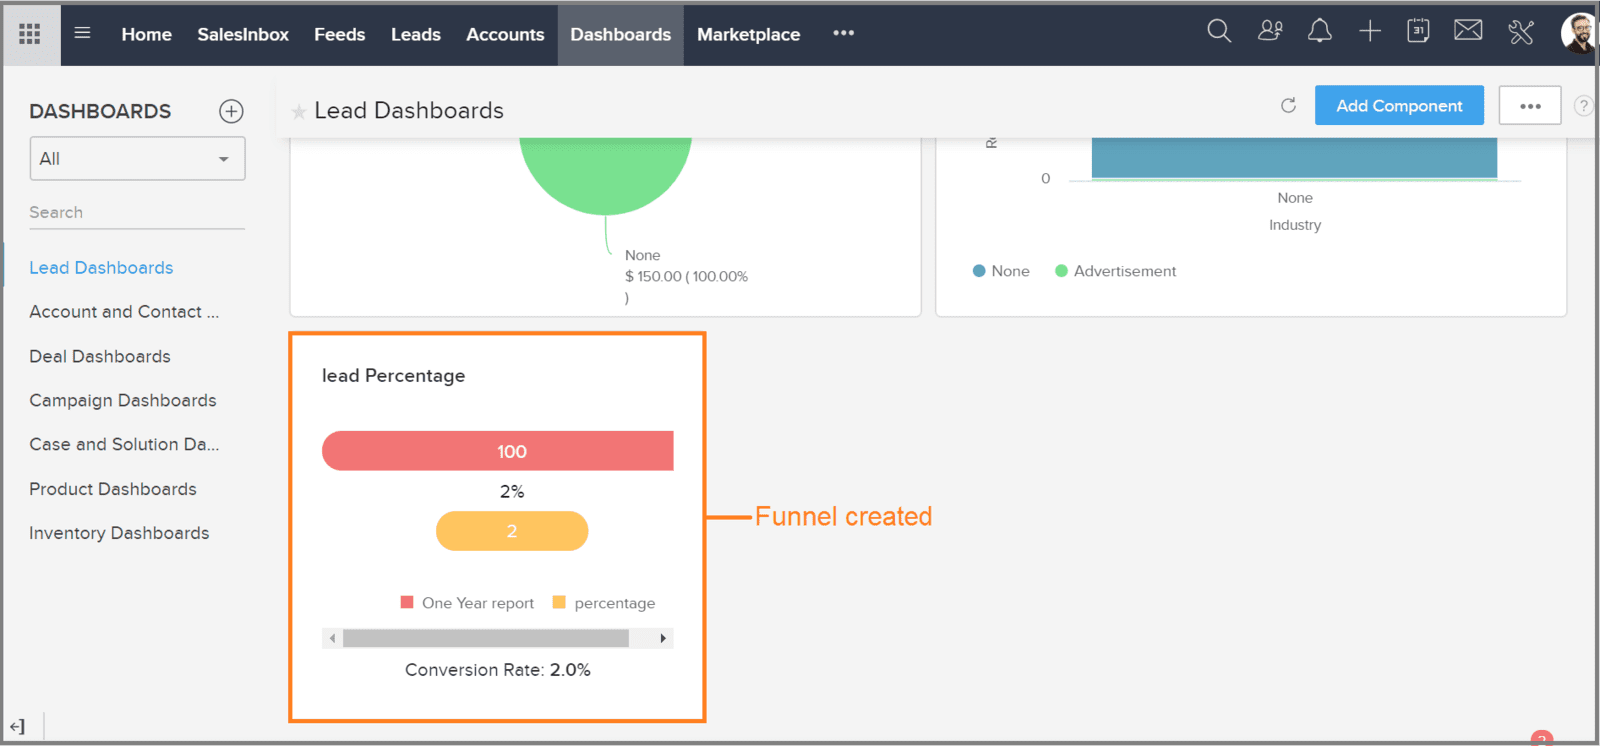1600x746 pixels.
Task: Open Case and Solution dashboards
Action: (124, 444)
